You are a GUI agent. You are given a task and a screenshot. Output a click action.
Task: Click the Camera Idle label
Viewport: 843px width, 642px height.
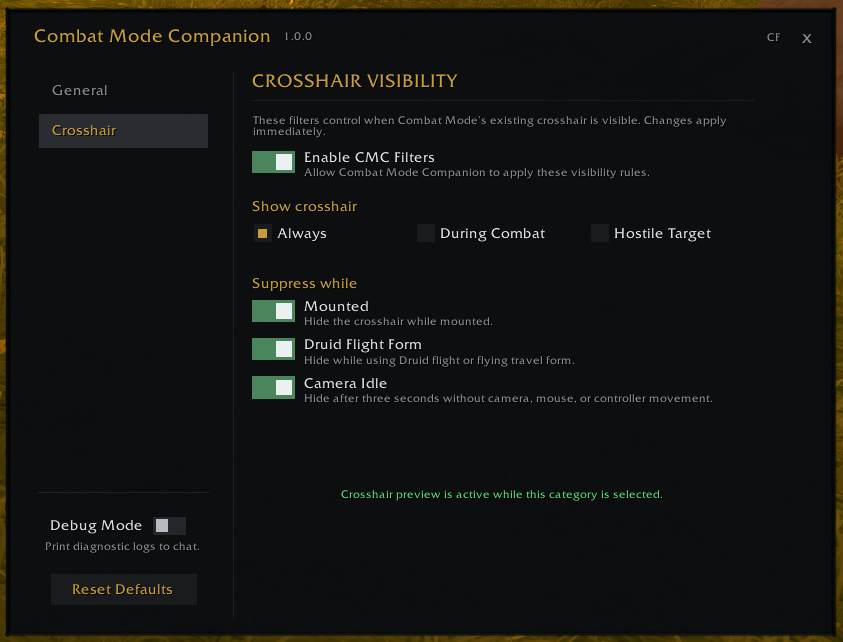[x=345, y=383]
